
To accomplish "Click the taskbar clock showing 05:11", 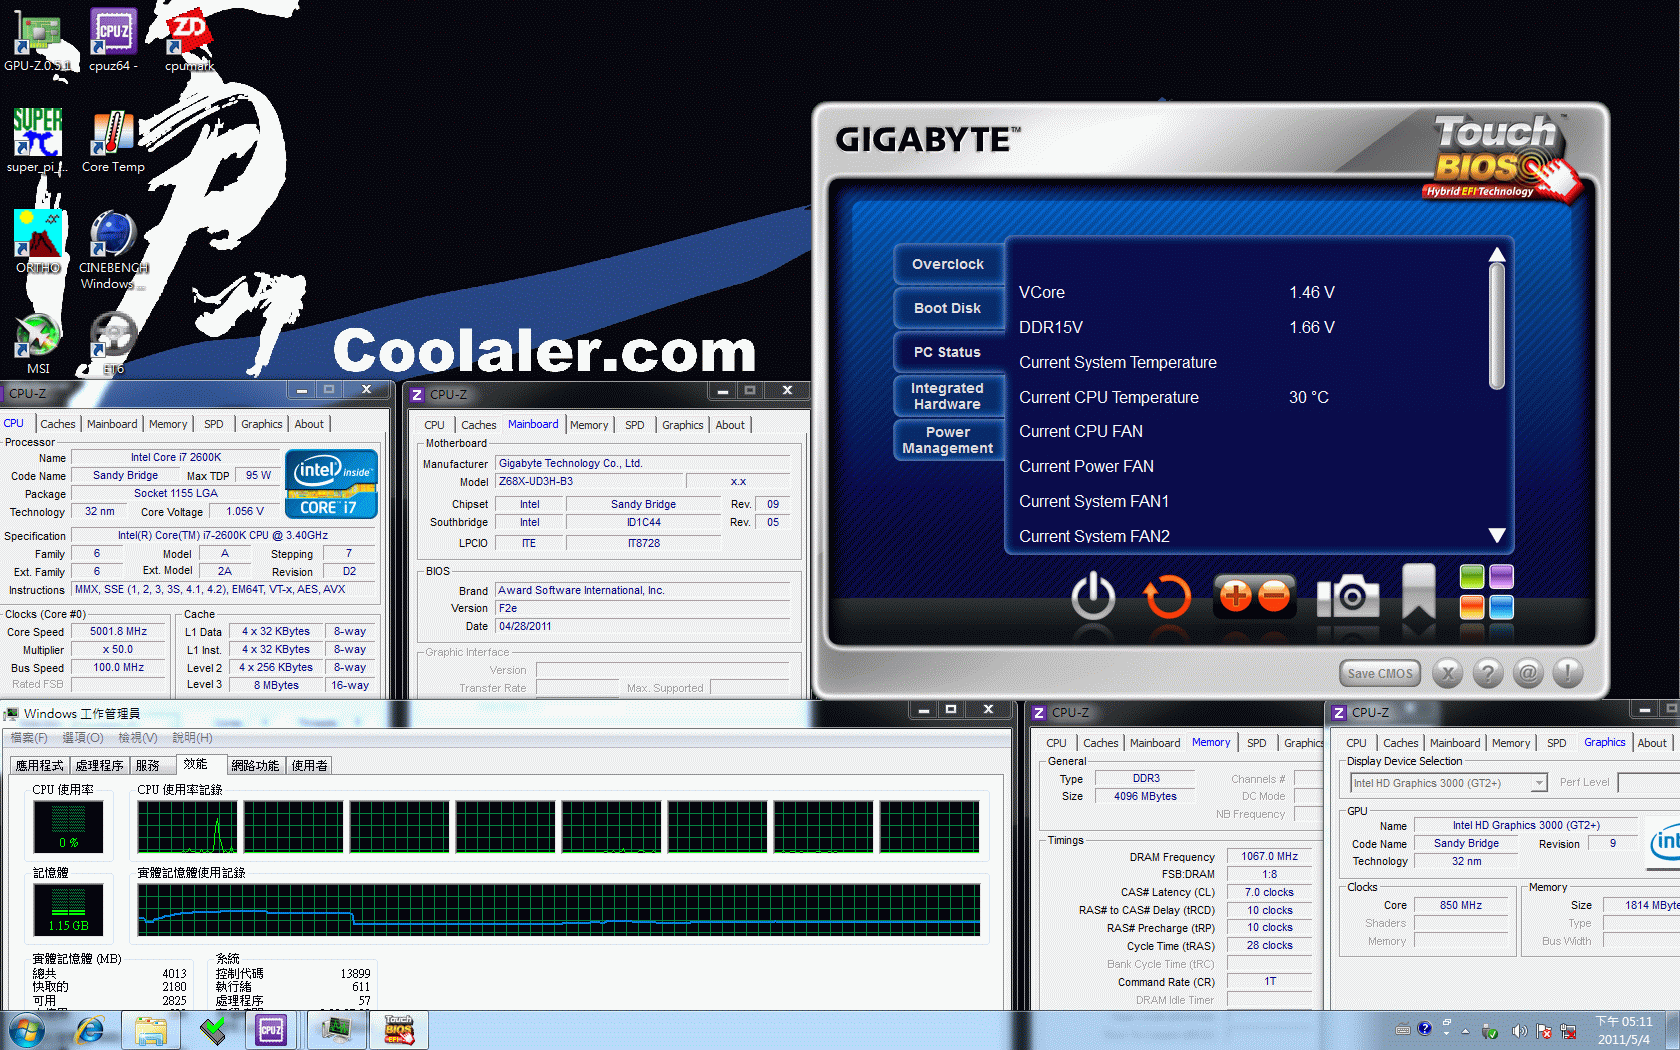I will (x=1624, y=1030).
